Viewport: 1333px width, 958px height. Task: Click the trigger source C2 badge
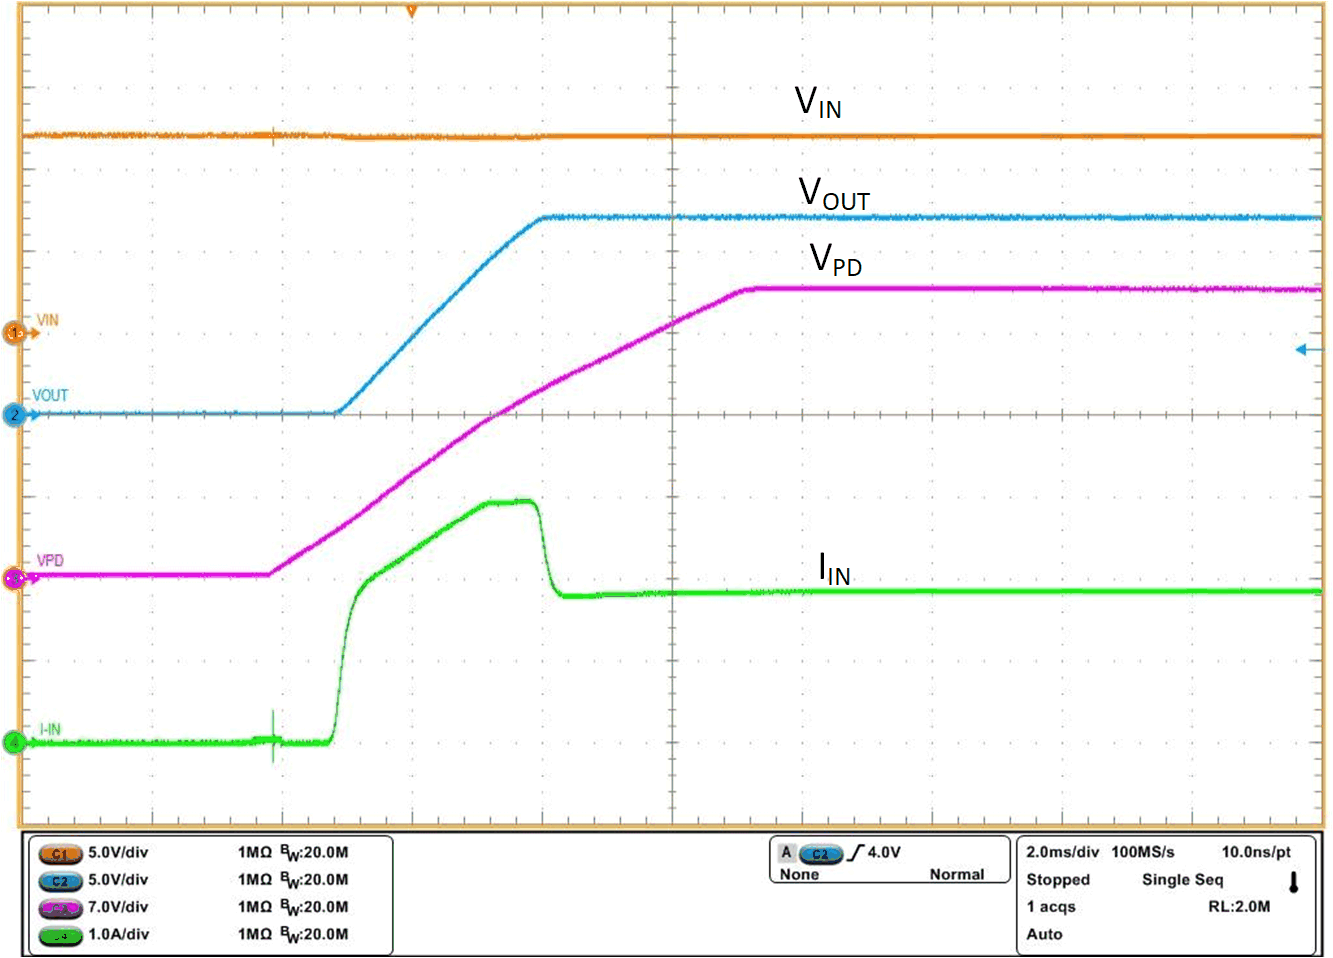point(820,853)
